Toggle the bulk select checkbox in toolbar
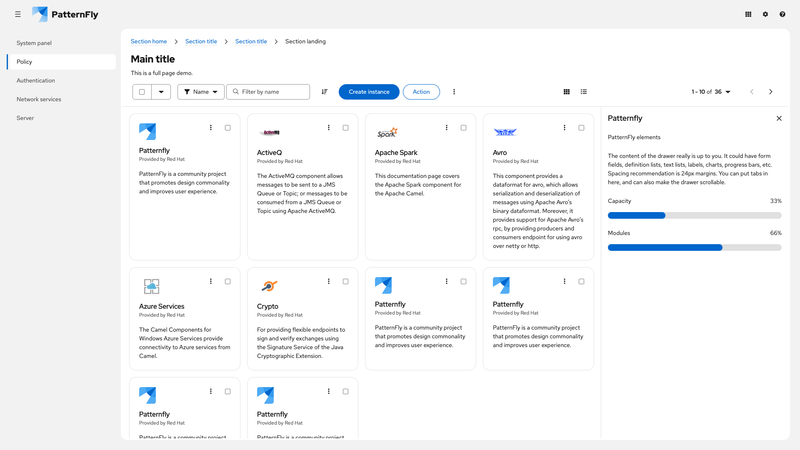Viewport: 800px width, 450px height. click(x=142, y=92)
